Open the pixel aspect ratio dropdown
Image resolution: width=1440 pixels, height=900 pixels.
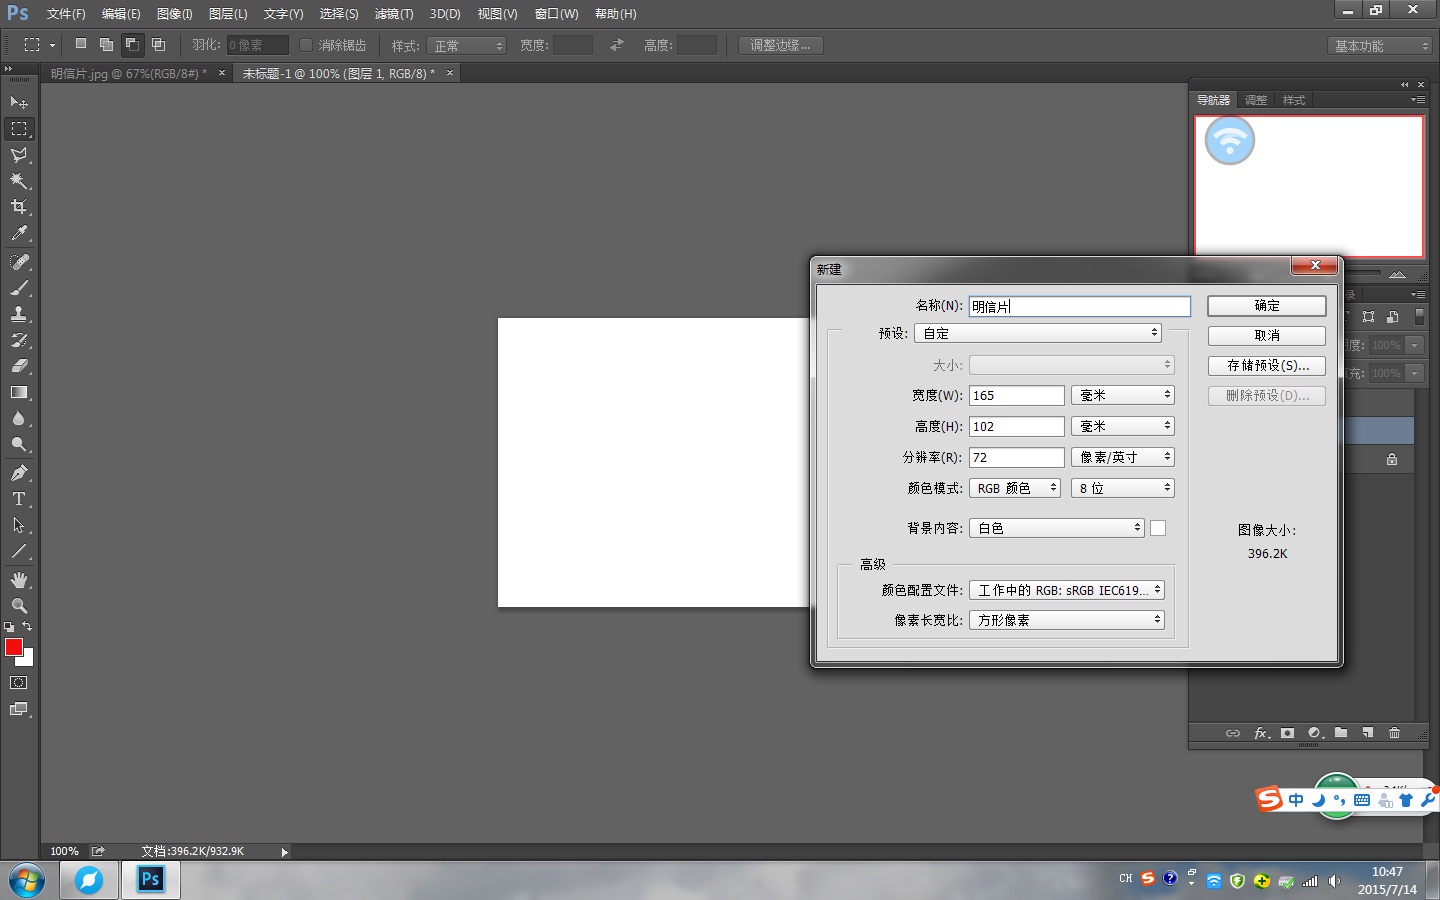tap(1067, 620)
